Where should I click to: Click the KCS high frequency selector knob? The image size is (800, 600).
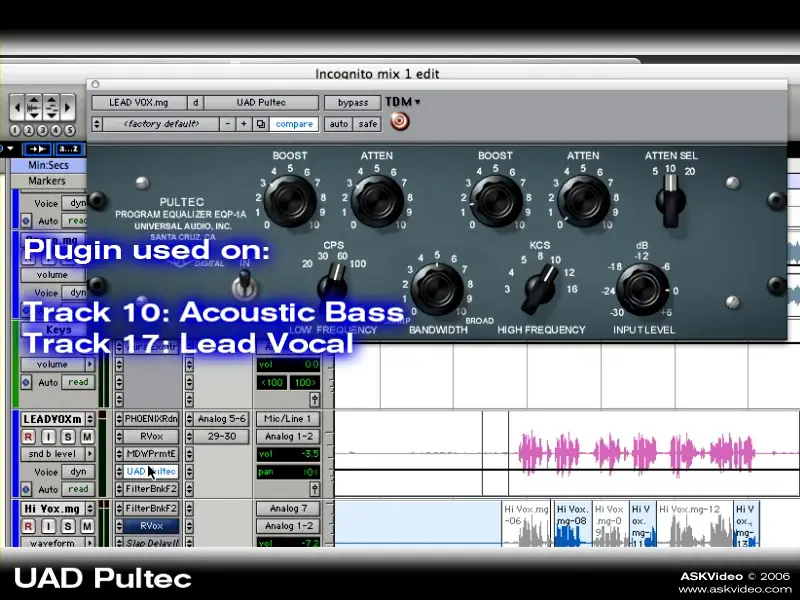(x=540, y=288)
